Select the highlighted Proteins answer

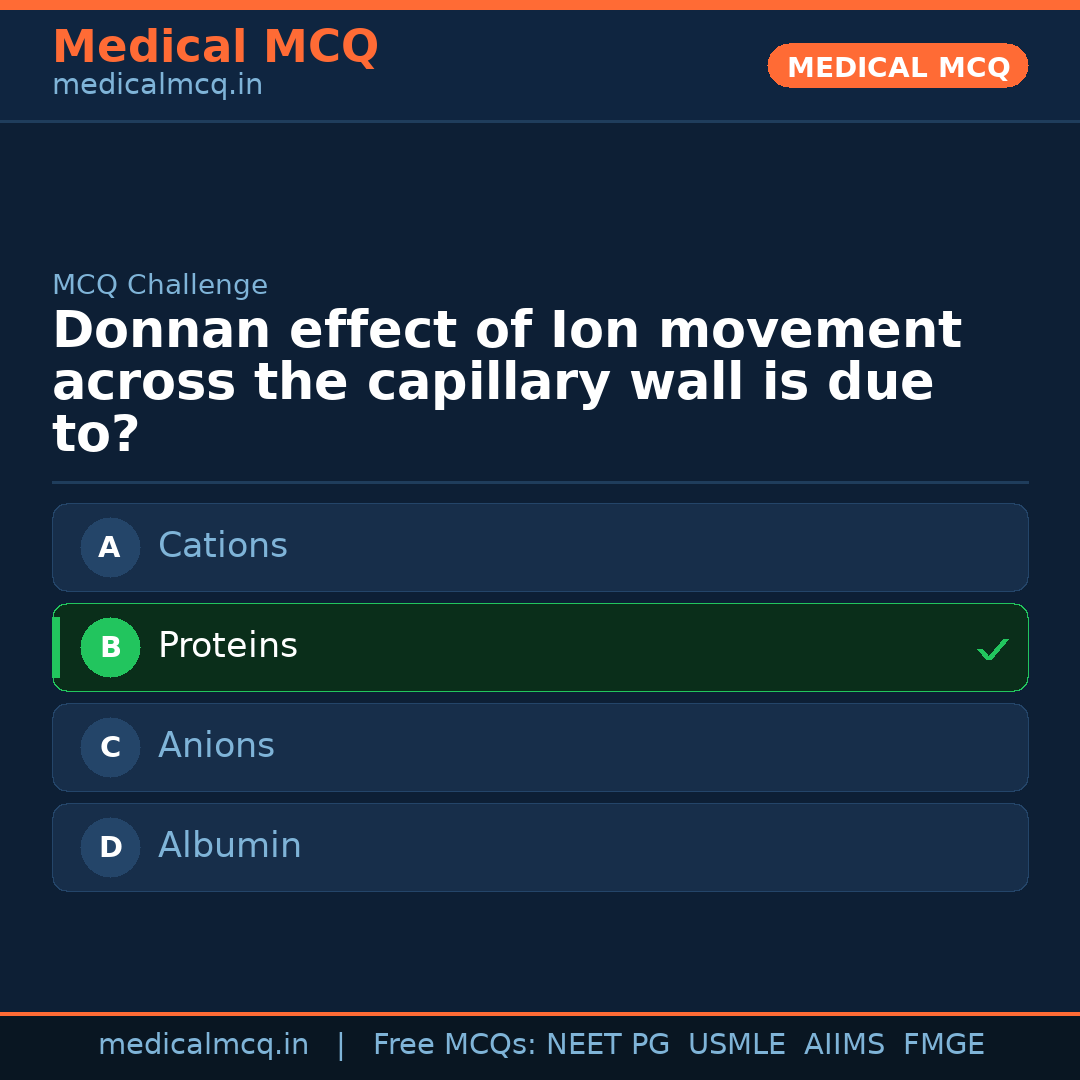[540, 647]
